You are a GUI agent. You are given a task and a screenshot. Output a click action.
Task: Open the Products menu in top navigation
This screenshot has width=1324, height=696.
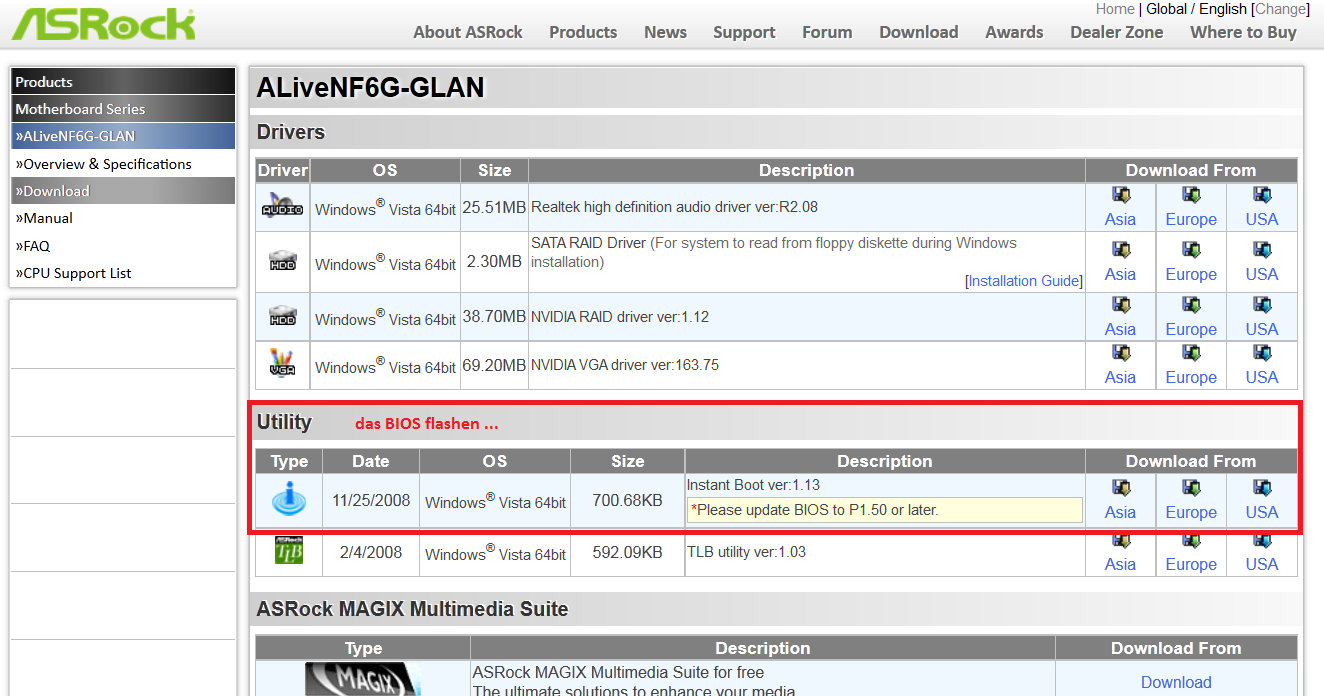583,32
